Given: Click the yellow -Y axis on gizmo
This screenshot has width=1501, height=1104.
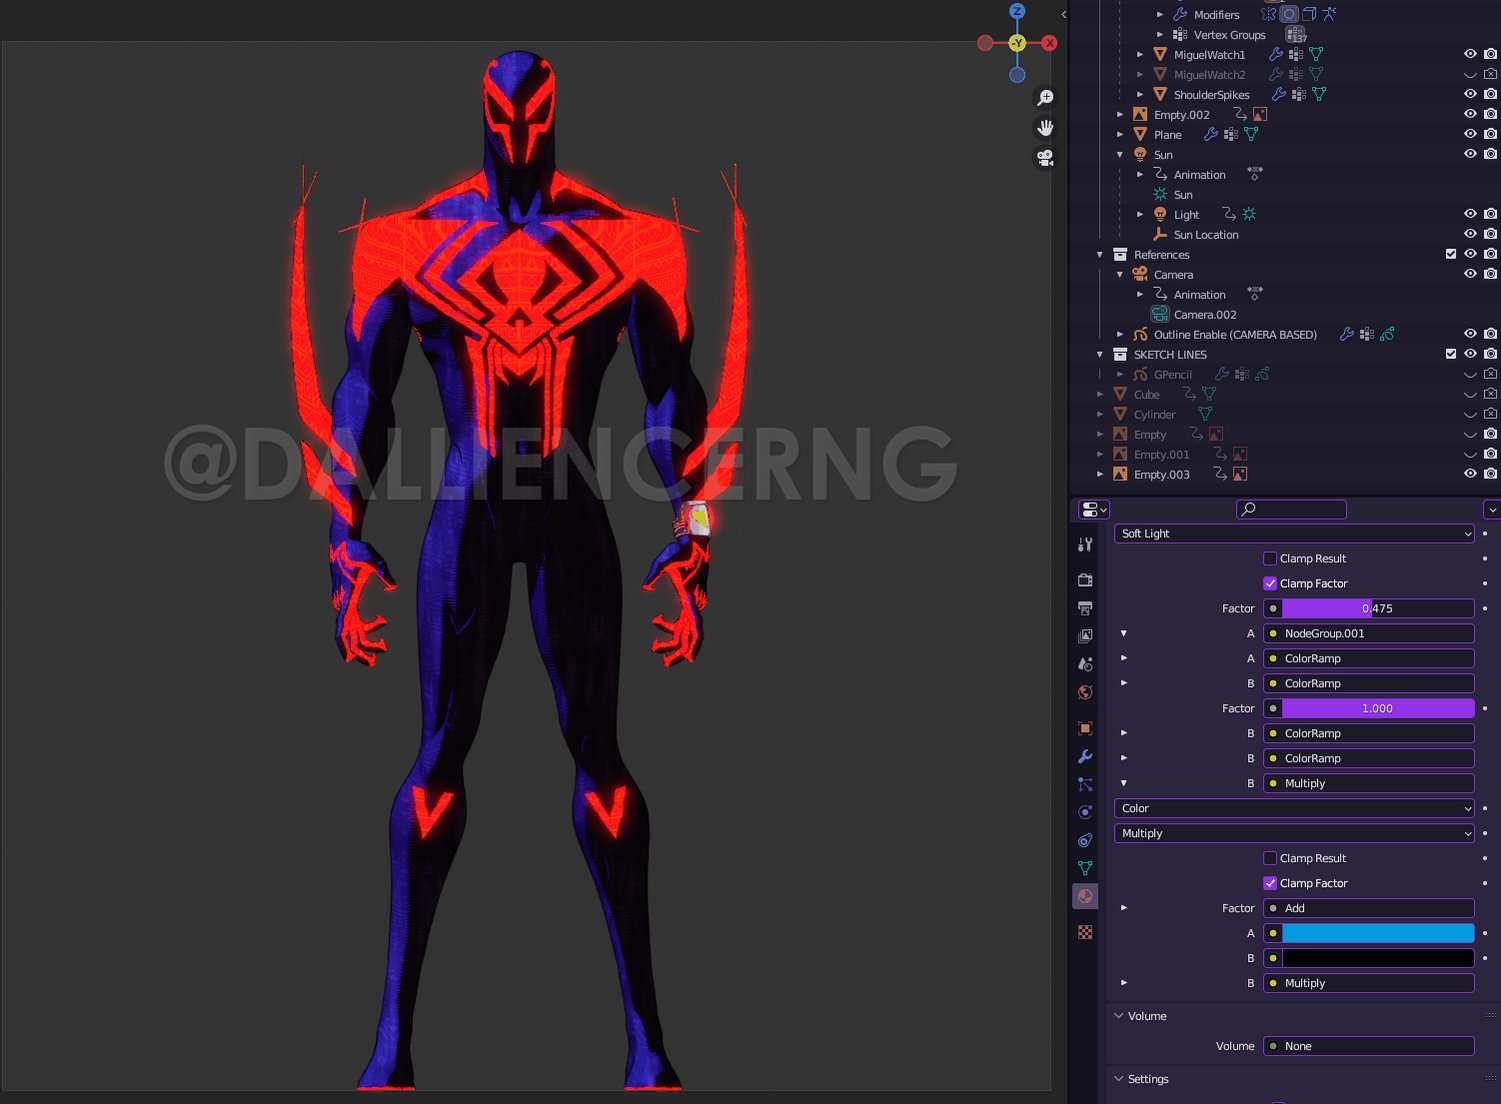Looking at the screenshot, I should 1017,43.
